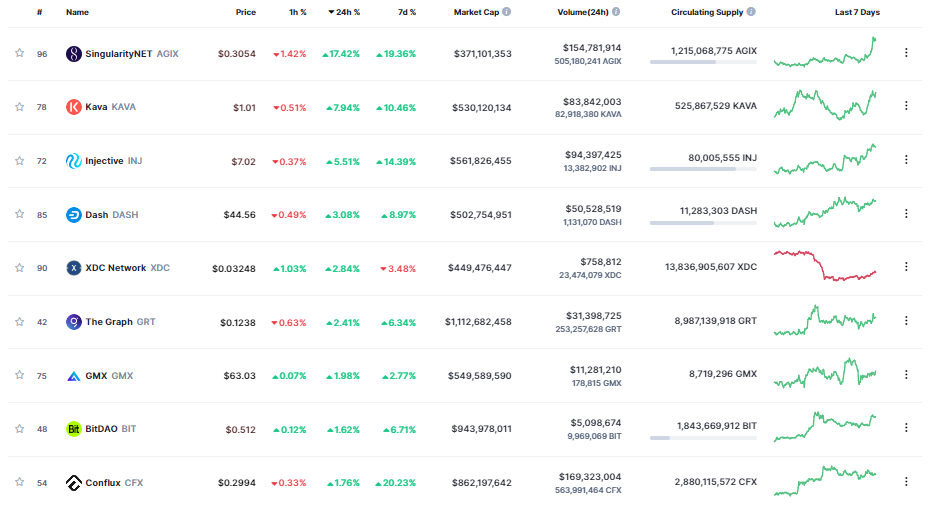The height and width of the screenshot is (509, 928).
Task: Sort the table by the 24h % column
Action: [344, 12]
